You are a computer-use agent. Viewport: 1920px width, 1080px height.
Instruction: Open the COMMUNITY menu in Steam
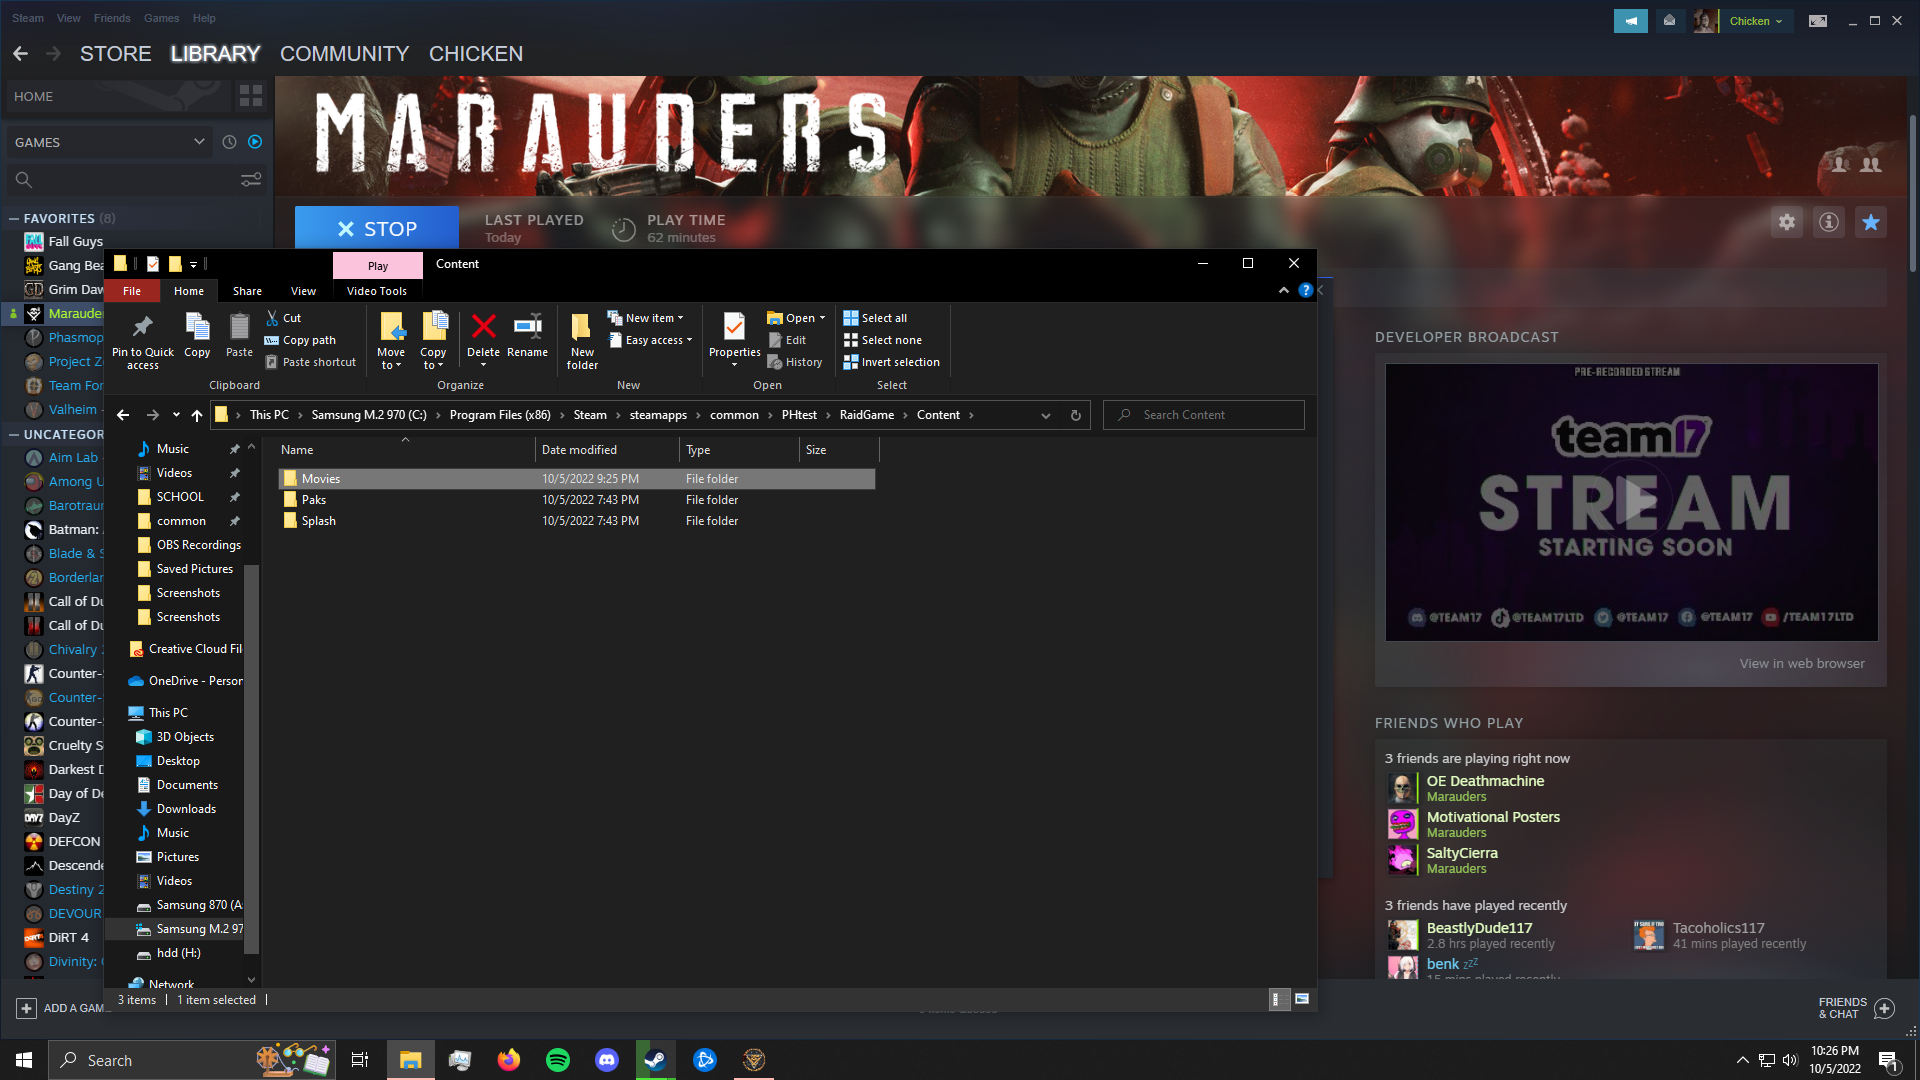click(344, 54)
